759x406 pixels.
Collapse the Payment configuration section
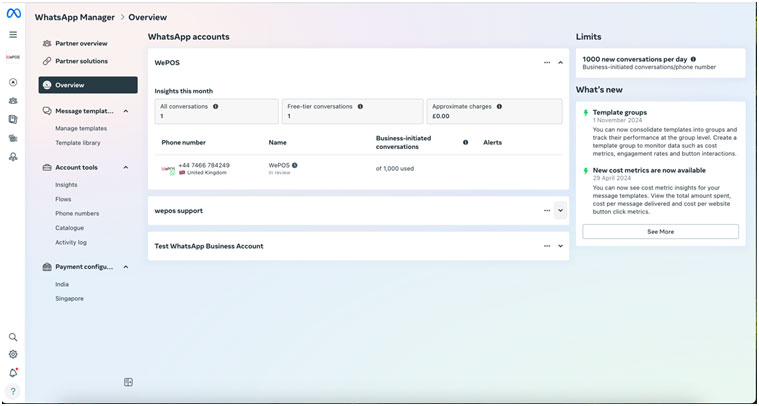pos(126,267)
